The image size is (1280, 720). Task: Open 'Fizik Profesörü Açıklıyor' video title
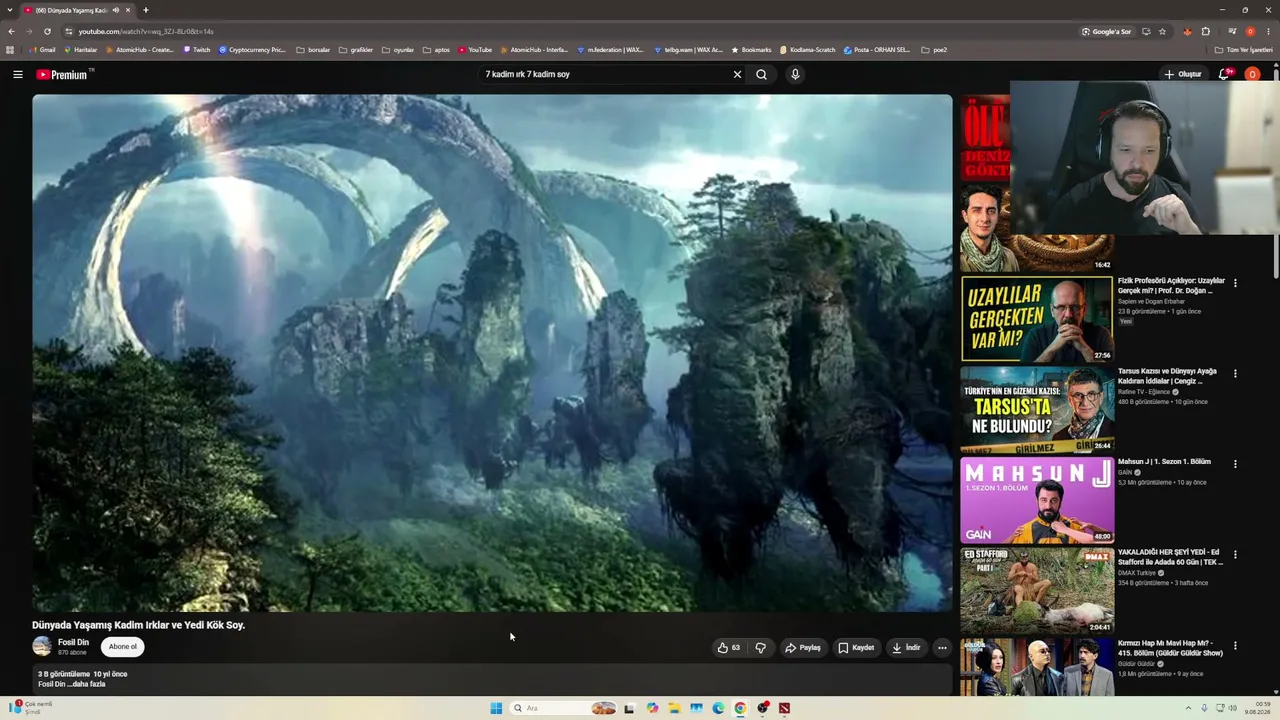(x=1171, y=285)
